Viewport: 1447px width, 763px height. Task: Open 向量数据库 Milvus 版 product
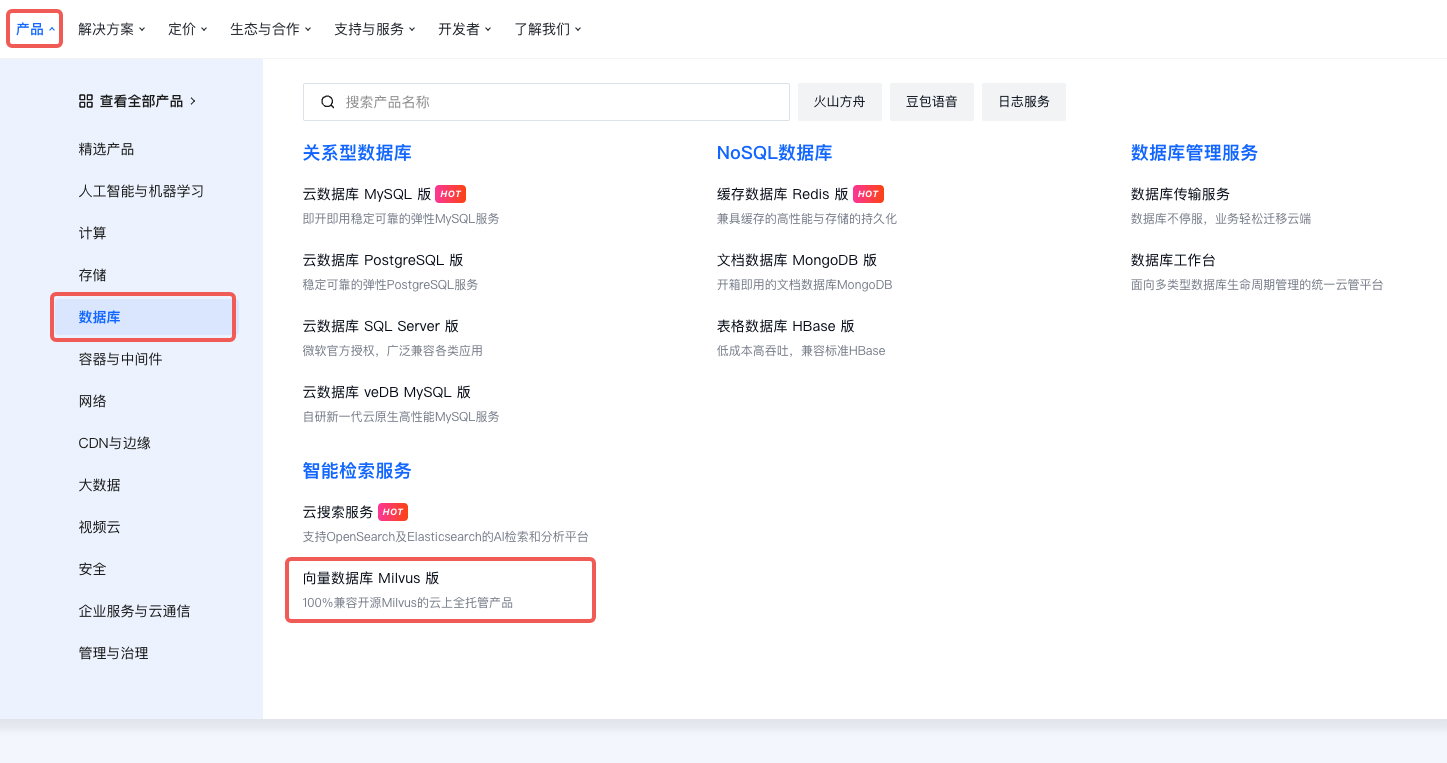click(x=371, y=578)
